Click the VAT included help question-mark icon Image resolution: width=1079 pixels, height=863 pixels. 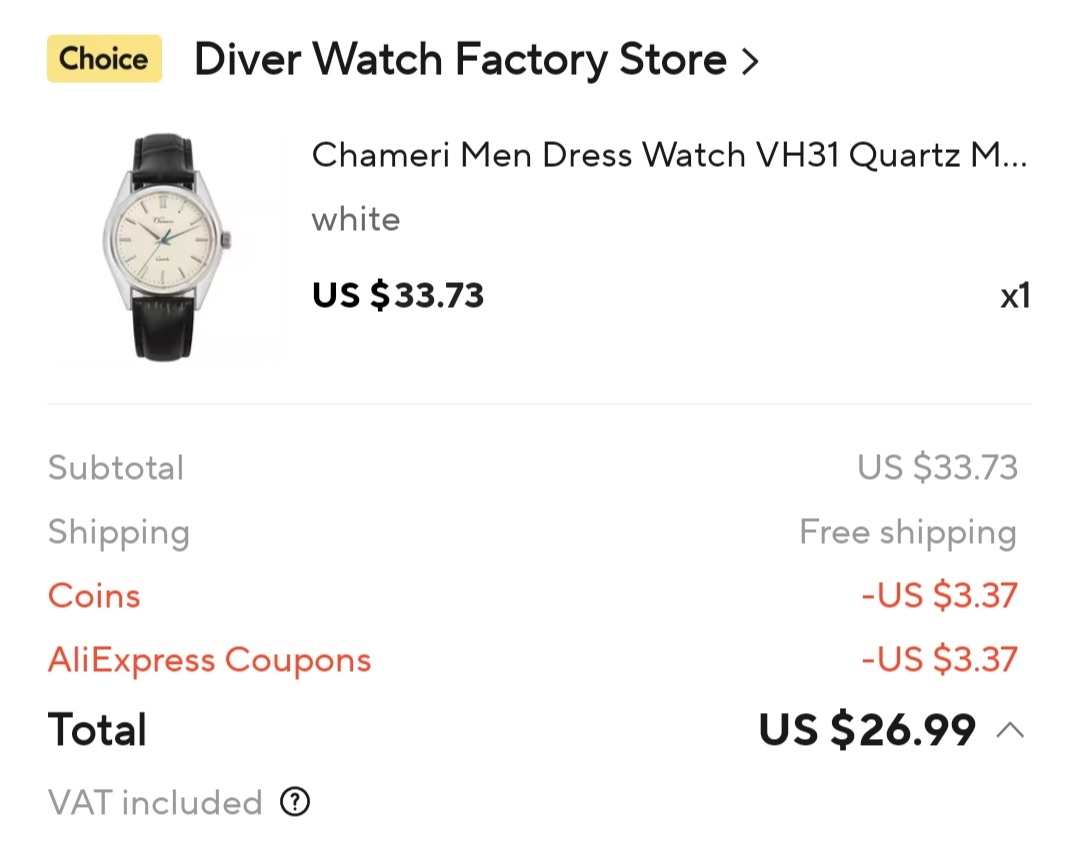(x=295, y=802)
